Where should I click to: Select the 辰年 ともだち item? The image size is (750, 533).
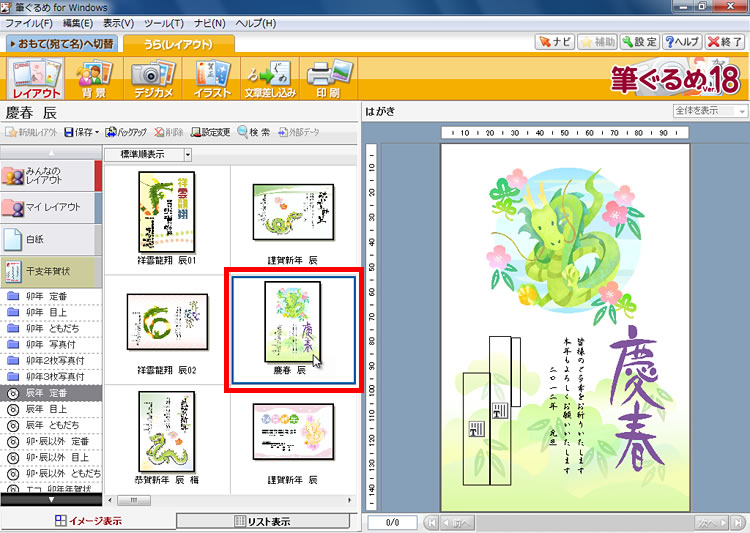point(51,425)
